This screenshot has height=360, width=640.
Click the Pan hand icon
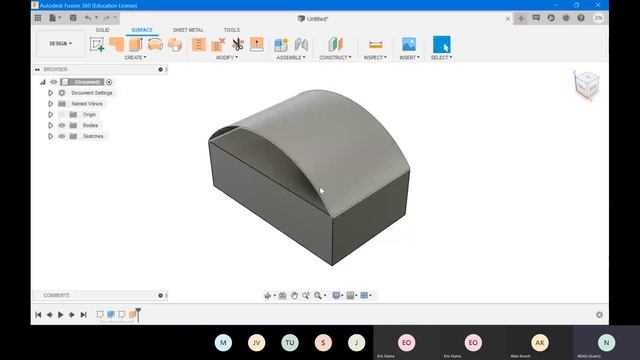coord(294,296)
